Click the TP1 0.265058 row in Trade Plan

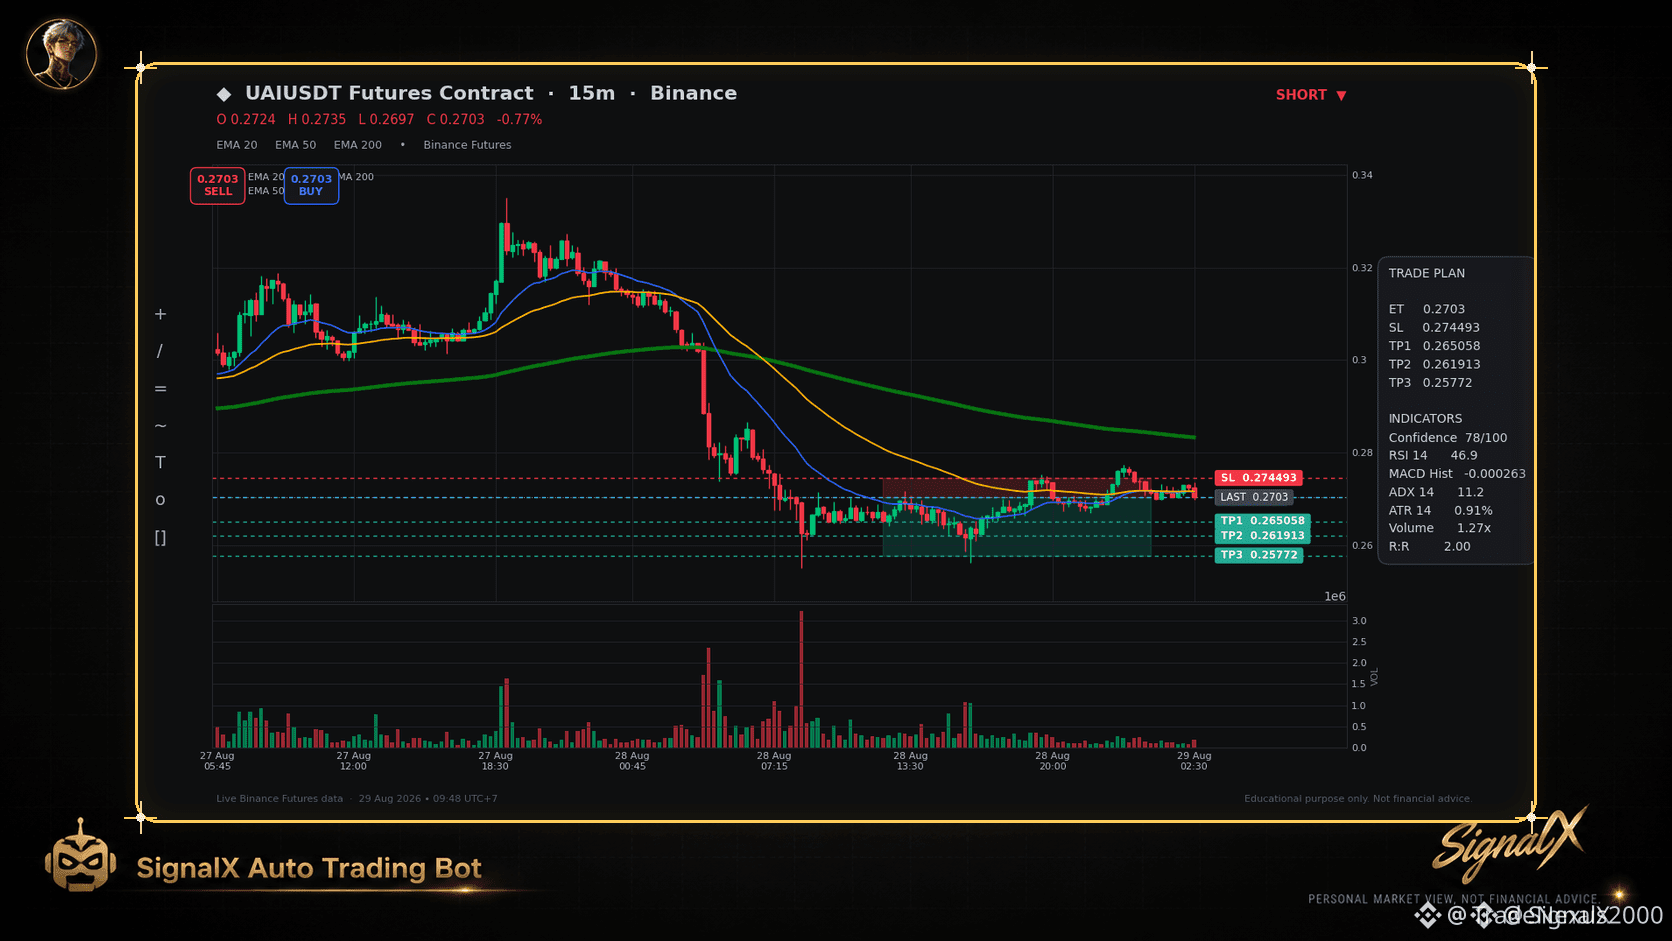(x=1434, y=346)
